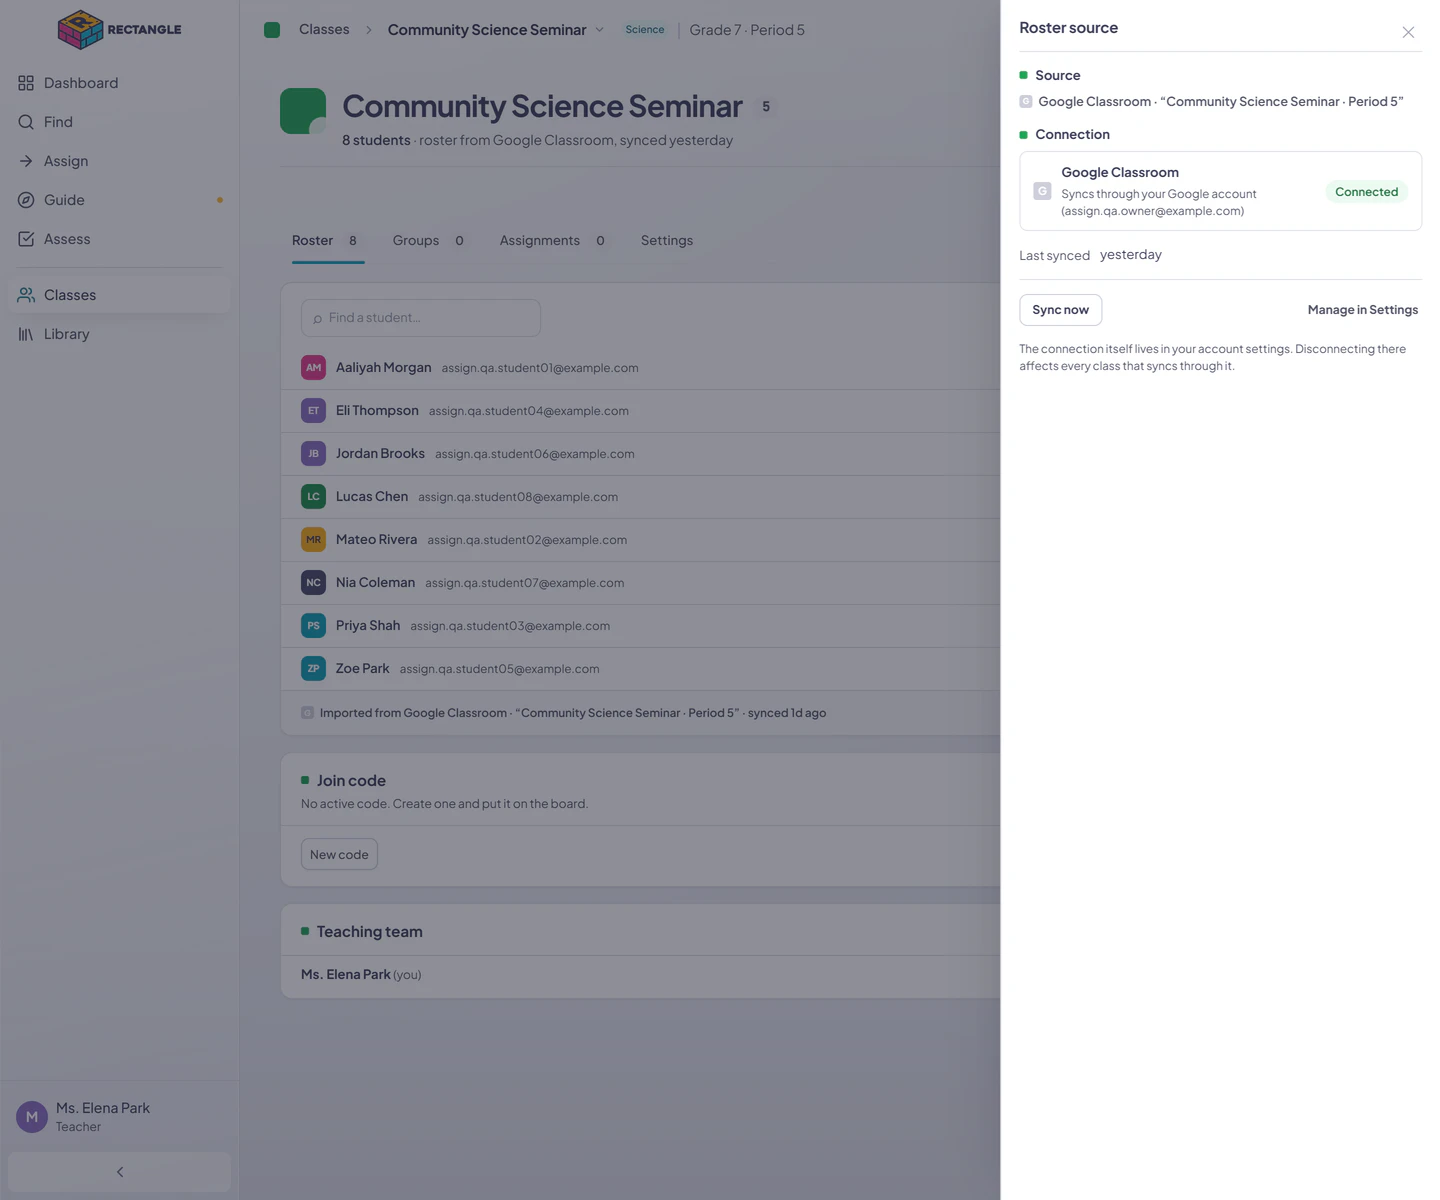This screenshot has width=1440, height=1200.
Task: Click the Assess checkbox icon
Action: coord(26,239)
